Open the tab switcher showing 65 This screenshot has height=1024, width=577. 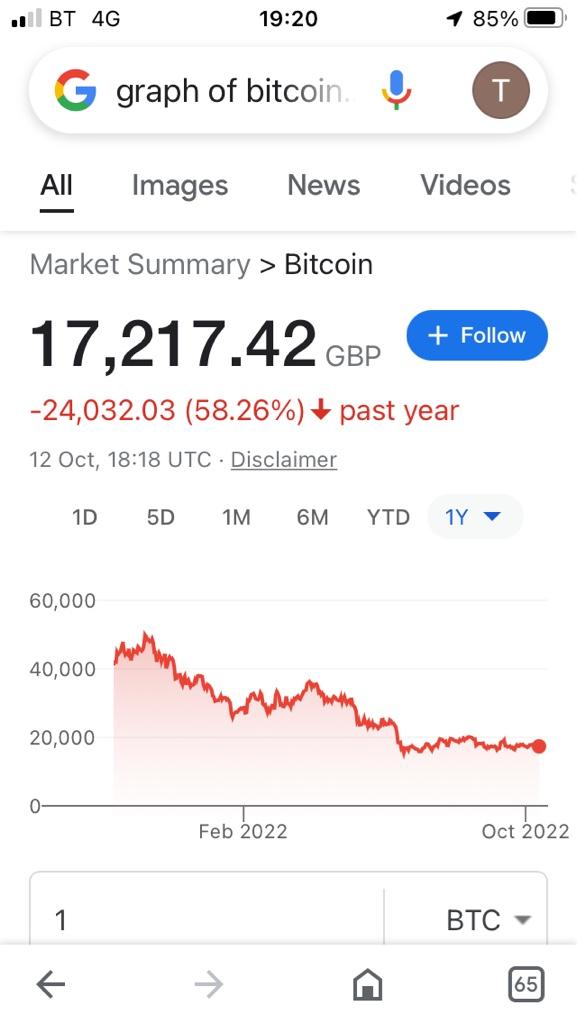525,984
